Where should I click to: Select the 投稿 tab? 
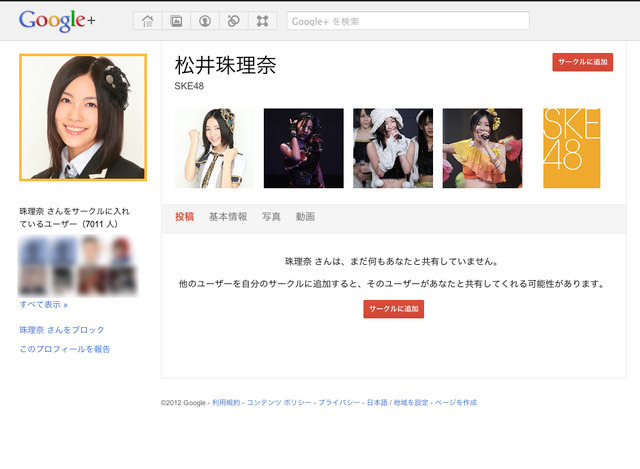tap(185, 217)
